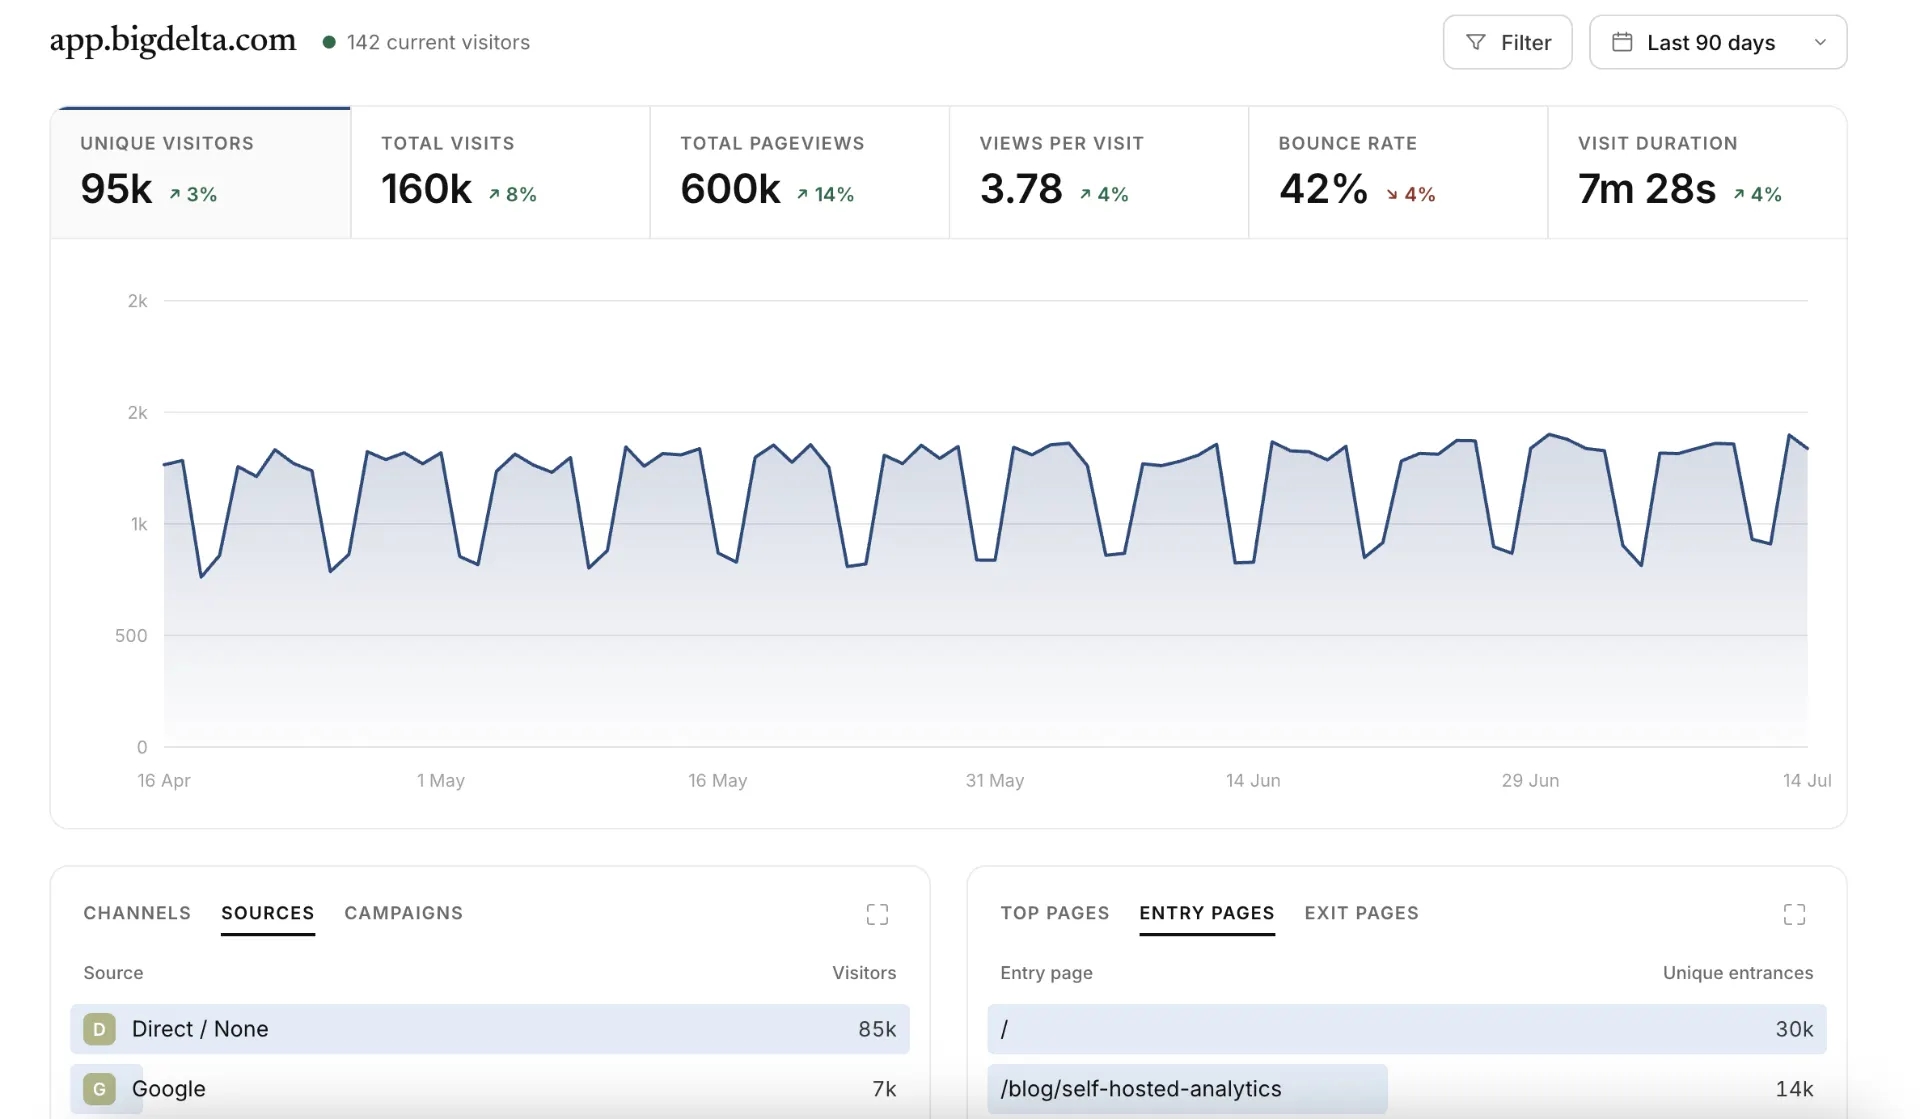Click 142 current visitors link
This screenshot has width=1920, height=1119.
[x=438, y=42]
